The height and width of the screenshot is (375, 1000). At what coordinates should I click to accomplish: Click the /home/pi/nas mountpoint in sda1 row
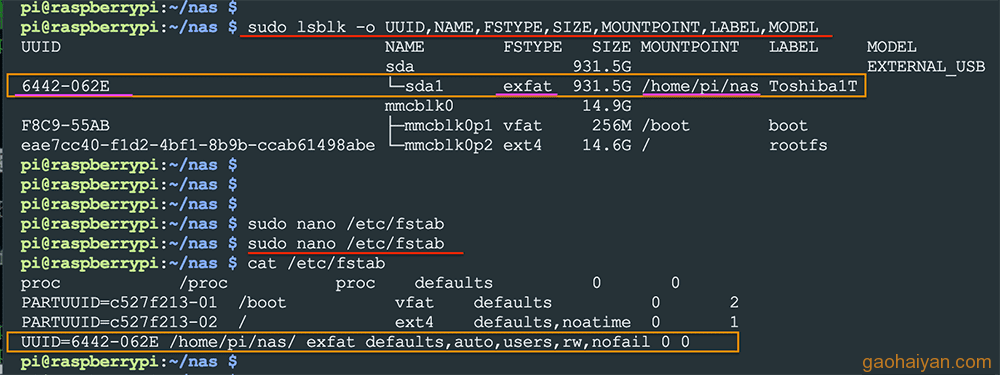(700, 86)
